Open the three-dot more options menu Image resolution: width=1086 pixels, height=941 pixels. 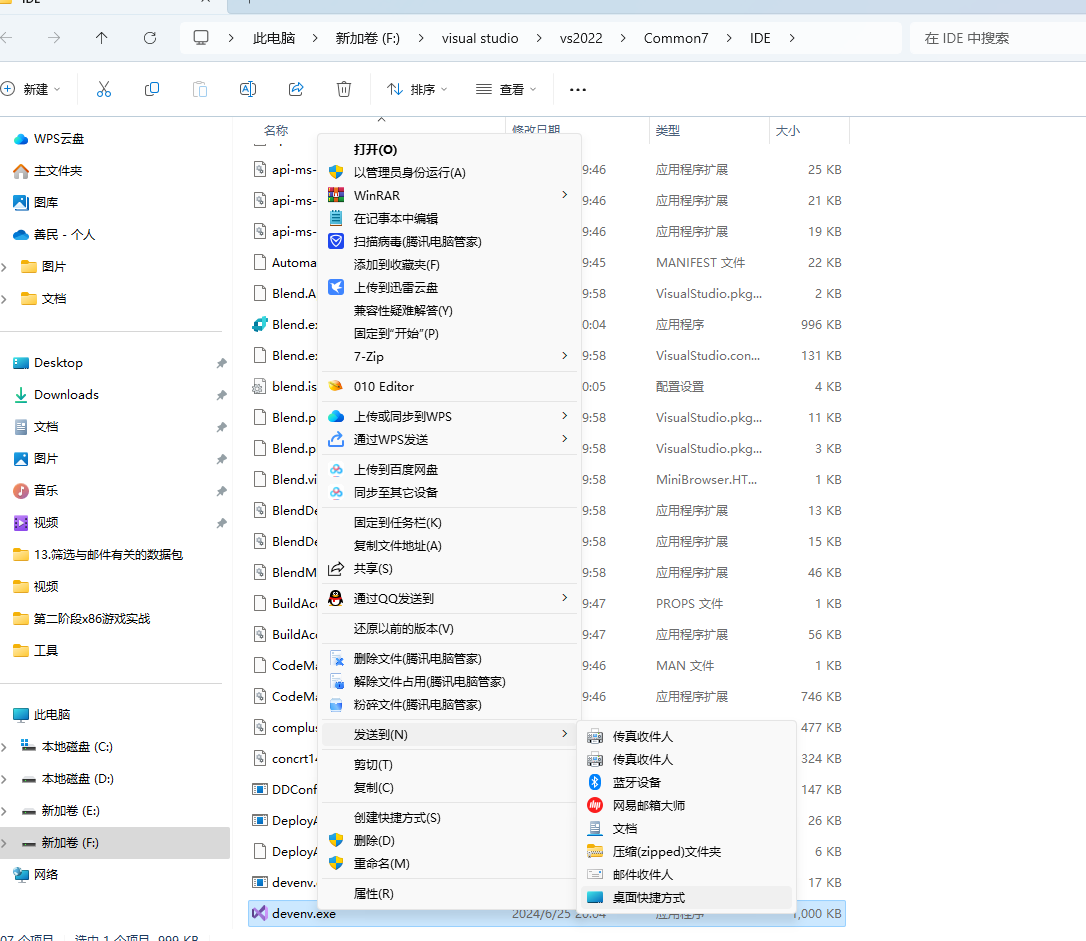click(578, 89)
